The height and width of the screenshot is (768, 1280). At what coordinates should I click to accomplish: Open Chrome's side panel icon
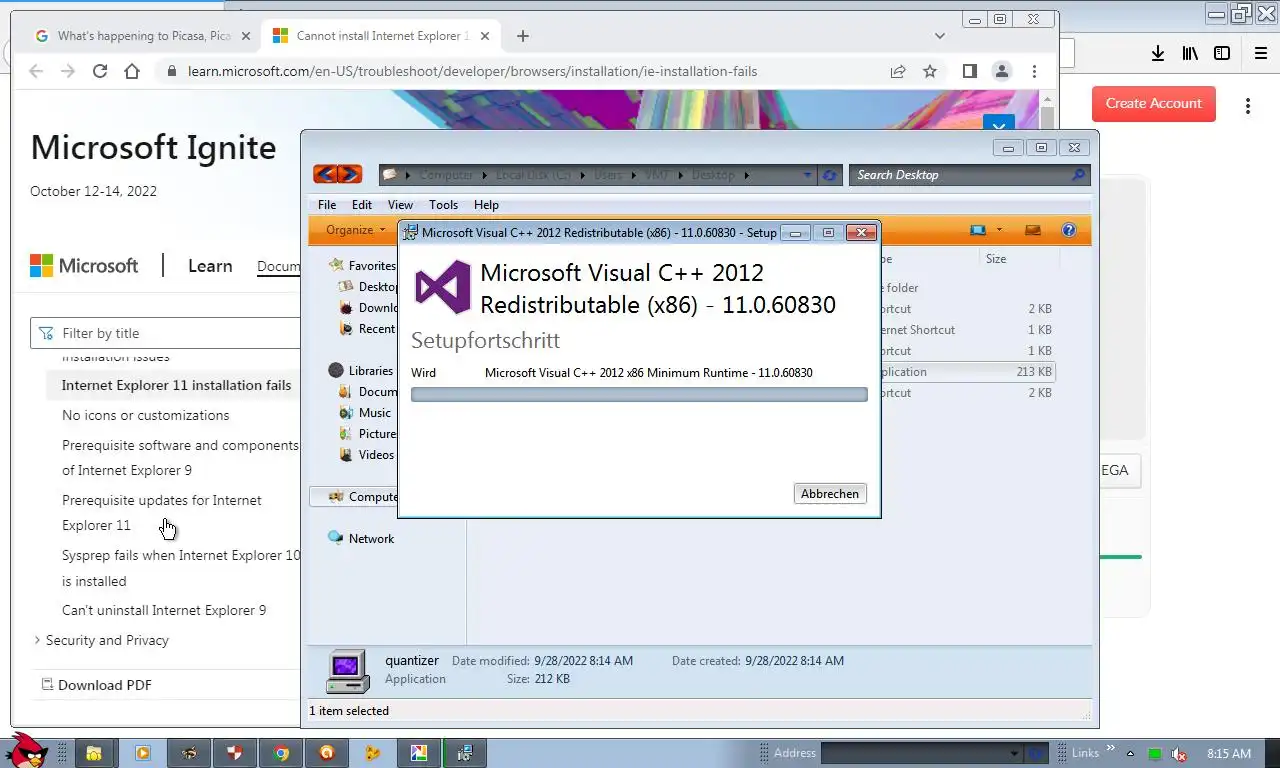(x=969, y=71)
